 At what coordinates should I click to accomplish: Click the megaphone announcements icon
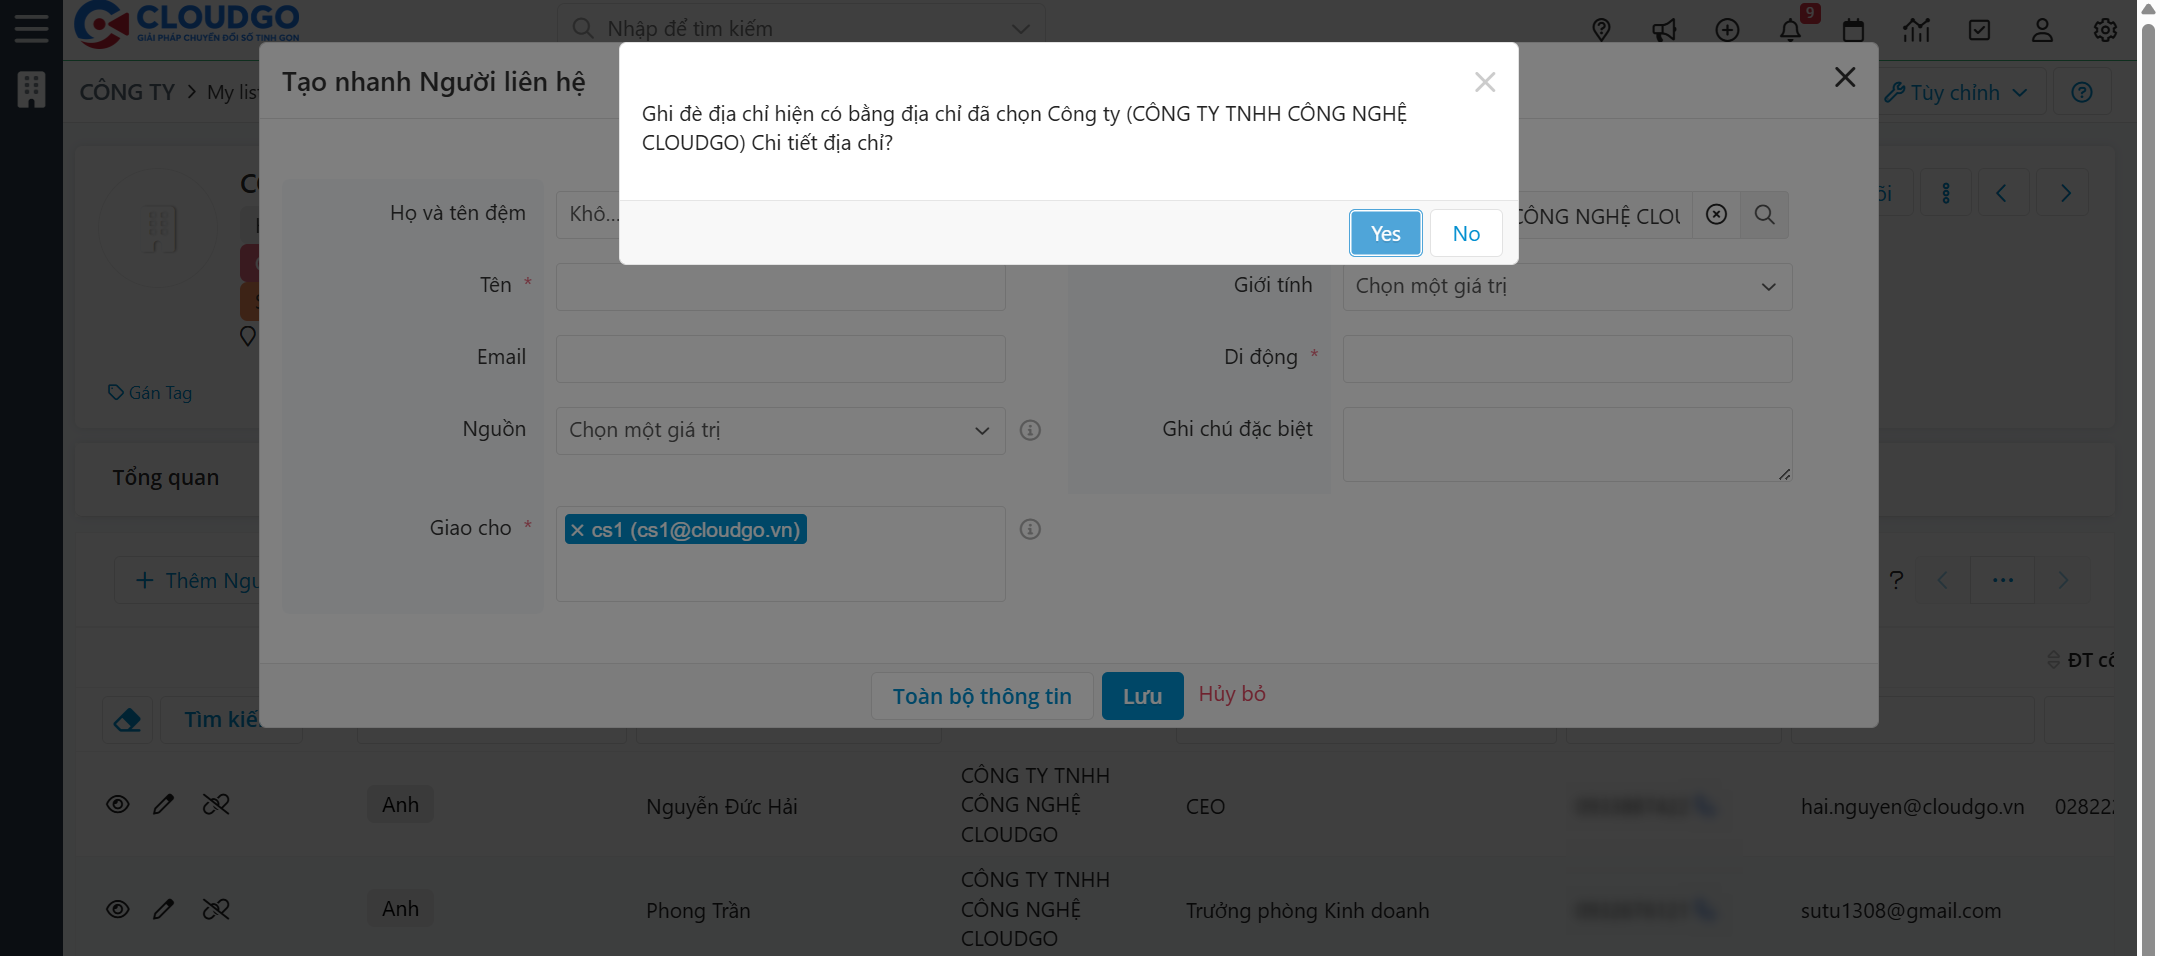pos(1664,30)
